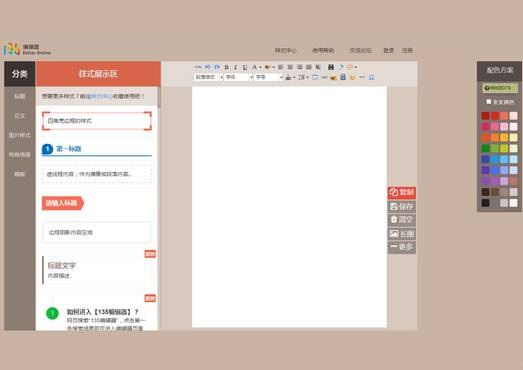Open the highlight color dropdown arrow
Screen dimensions: 523x370
click(x=274, y=67)
